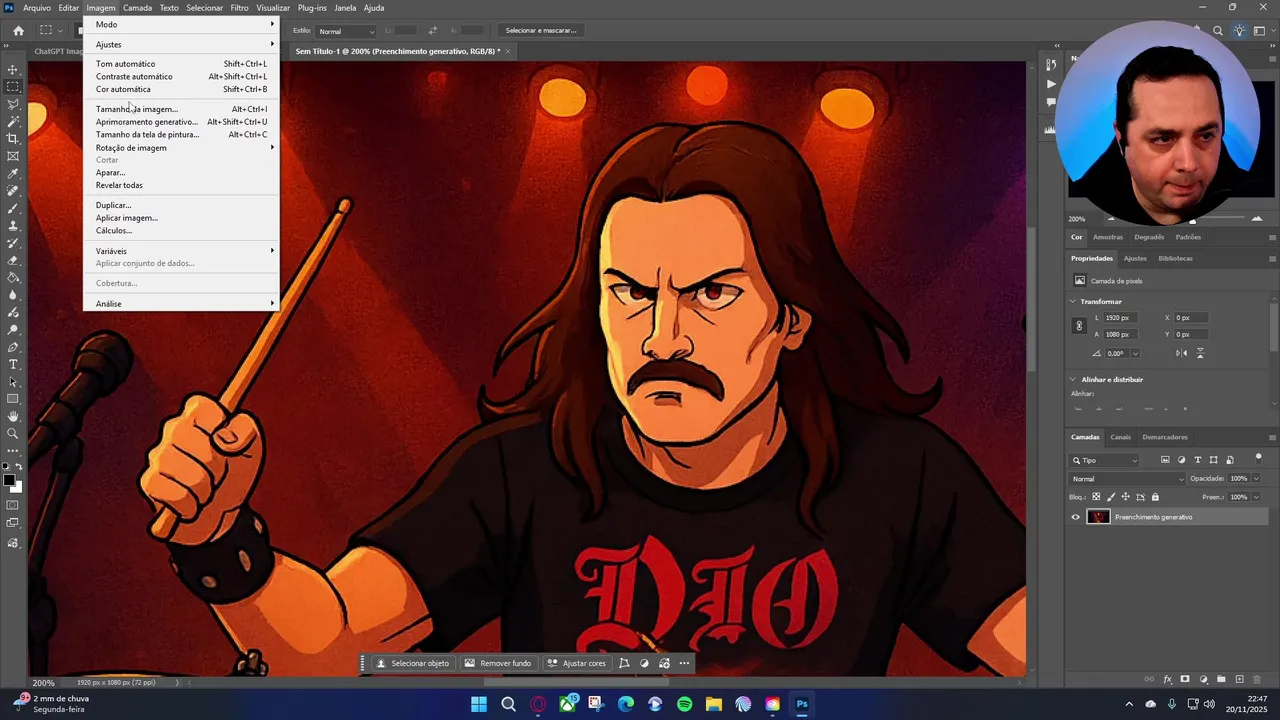Create a new layer
Image resolution: width=1280 pixels, height=720 pixels.
click(x=1240, y=679)
